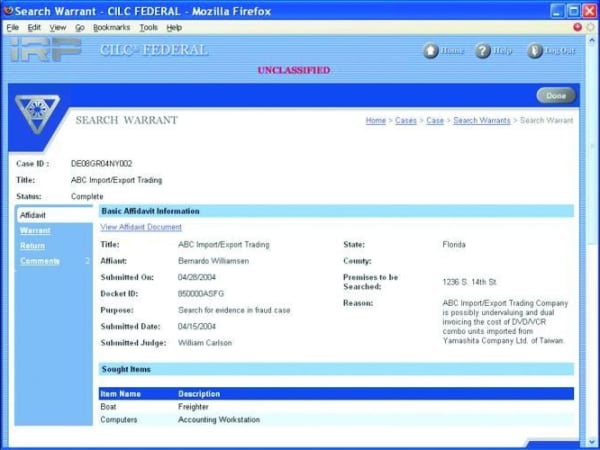Click the Firefox window title bar icon

coord(11,10)
